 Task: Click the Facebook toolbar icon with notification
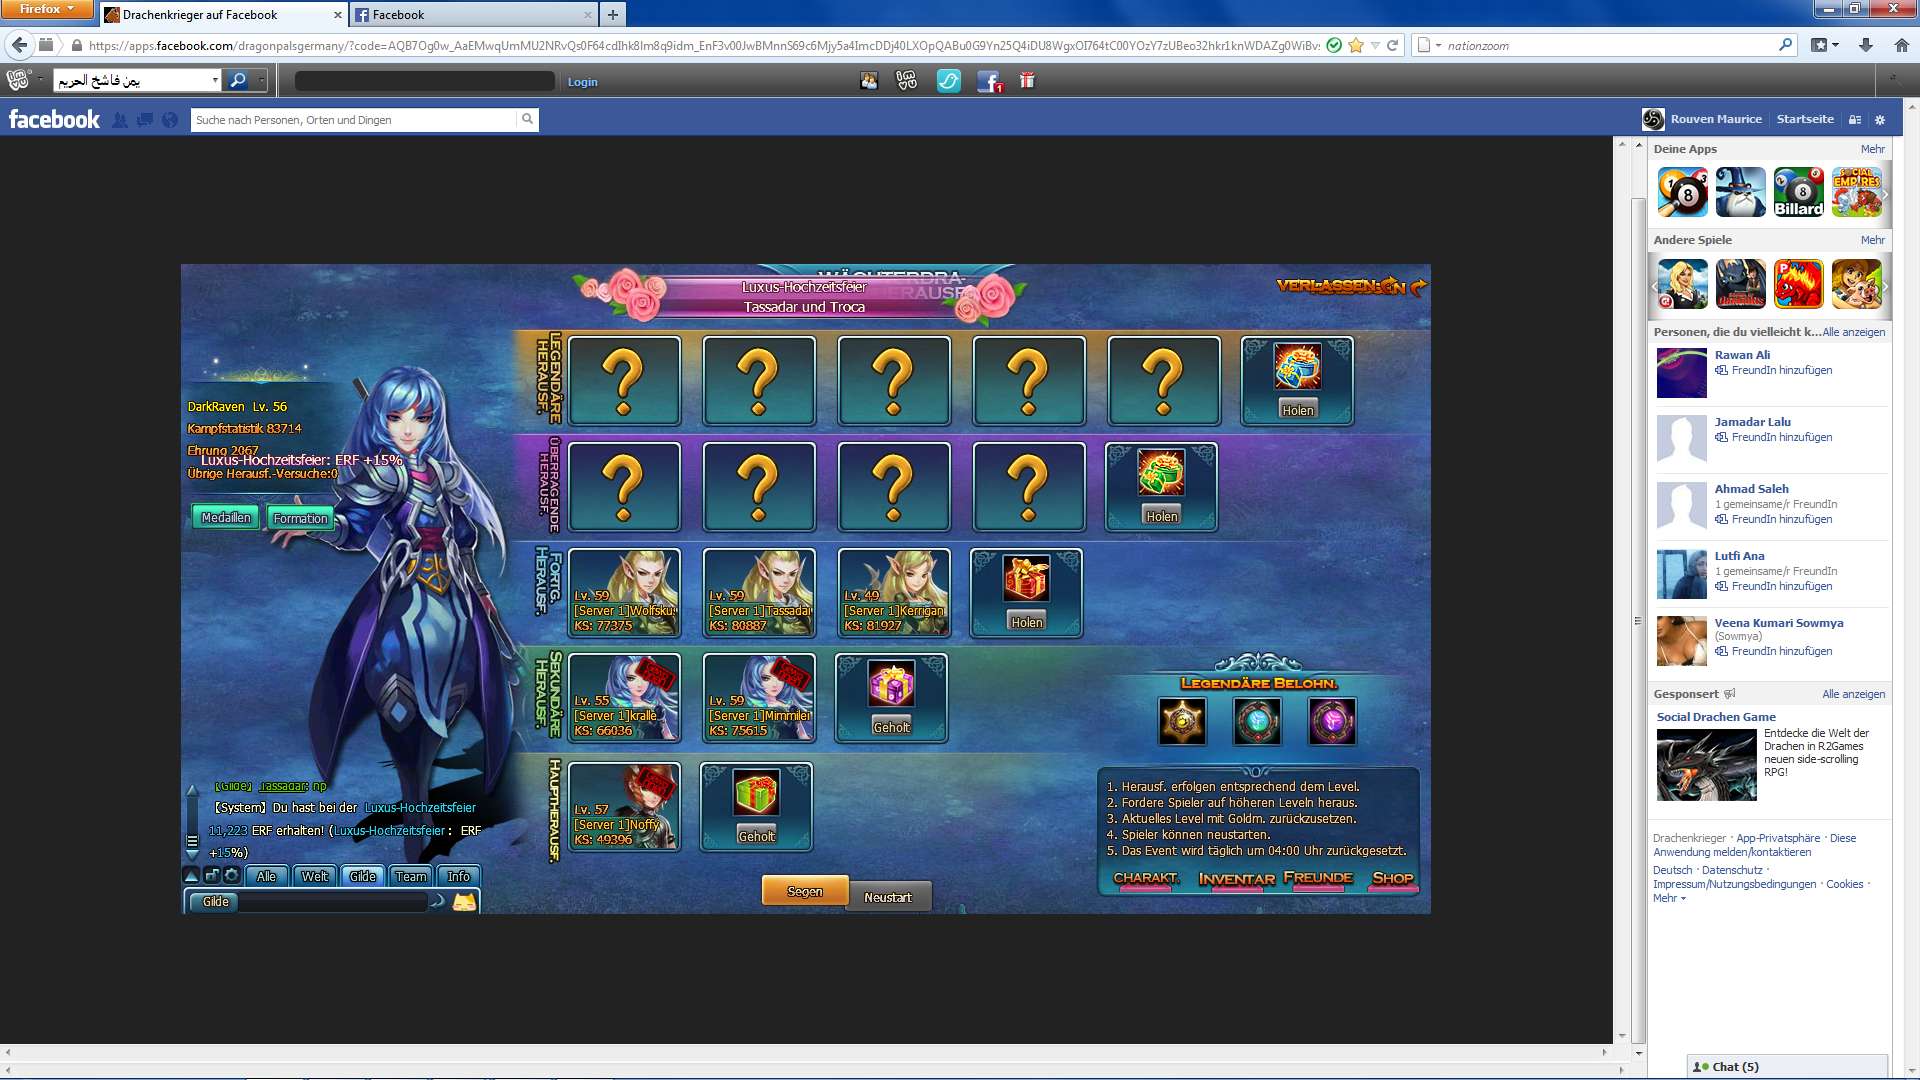pos(988,82)
